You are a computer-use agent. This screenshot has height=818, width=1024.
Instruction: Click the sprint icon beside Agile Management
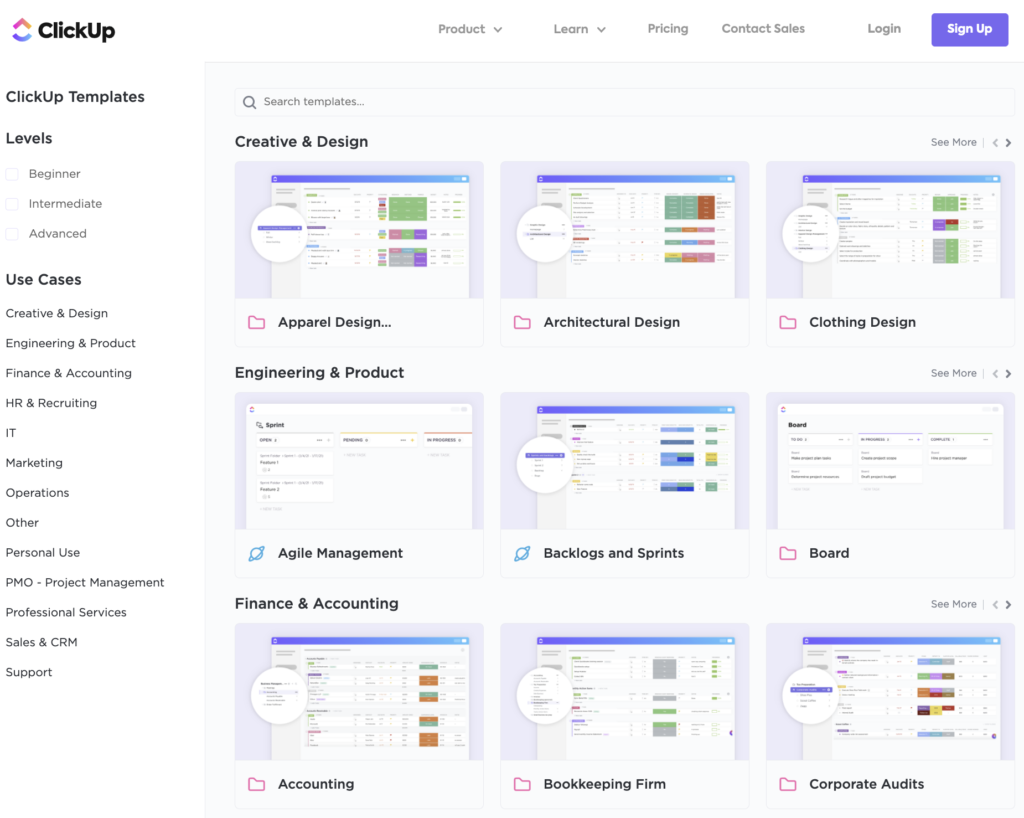[256, 552]
